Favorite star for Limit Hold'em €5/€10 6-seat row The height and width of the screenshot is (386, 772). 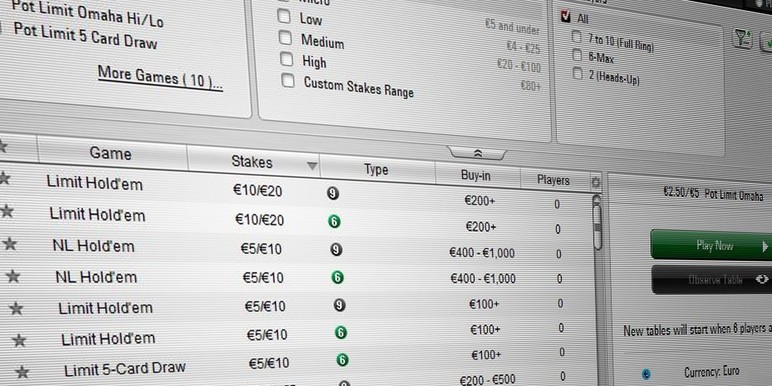[19, 340]
